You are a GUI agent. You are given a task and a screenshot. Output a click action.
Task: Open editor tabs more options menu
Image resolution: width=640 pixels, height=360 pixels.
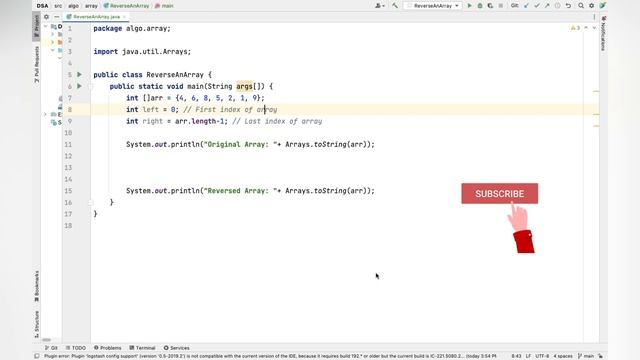(x=594, y=17)
